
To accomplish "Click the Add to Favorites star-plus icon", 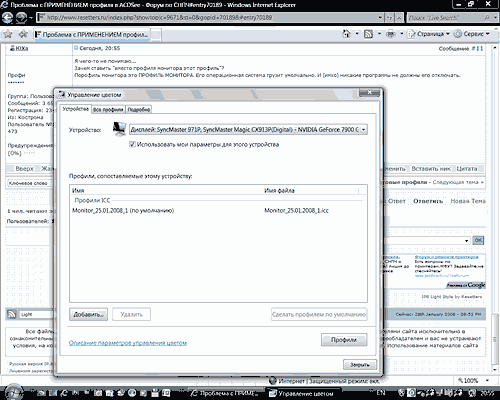I will tap(23, 34).
